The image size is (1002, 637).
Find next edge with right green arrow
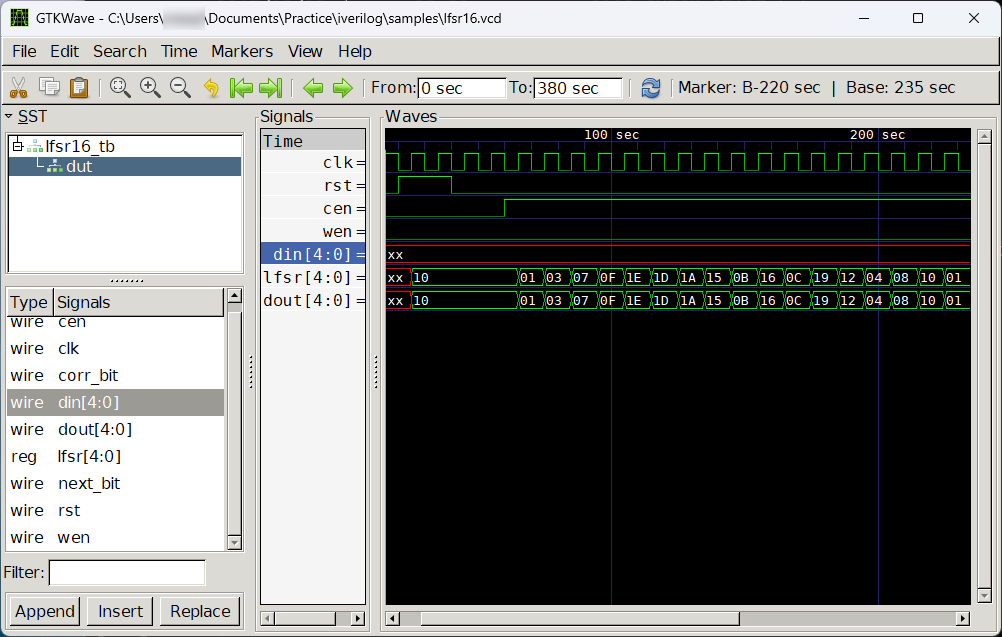coord(343,88)
